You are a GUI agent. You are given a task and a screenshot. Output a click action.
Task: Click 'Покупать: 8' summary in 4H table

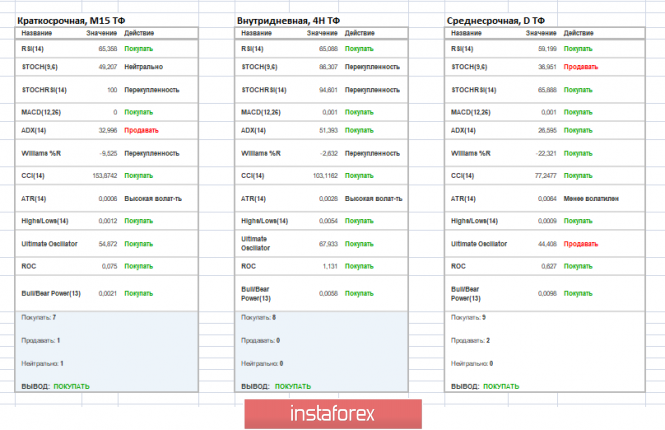[x=259, y=317]
